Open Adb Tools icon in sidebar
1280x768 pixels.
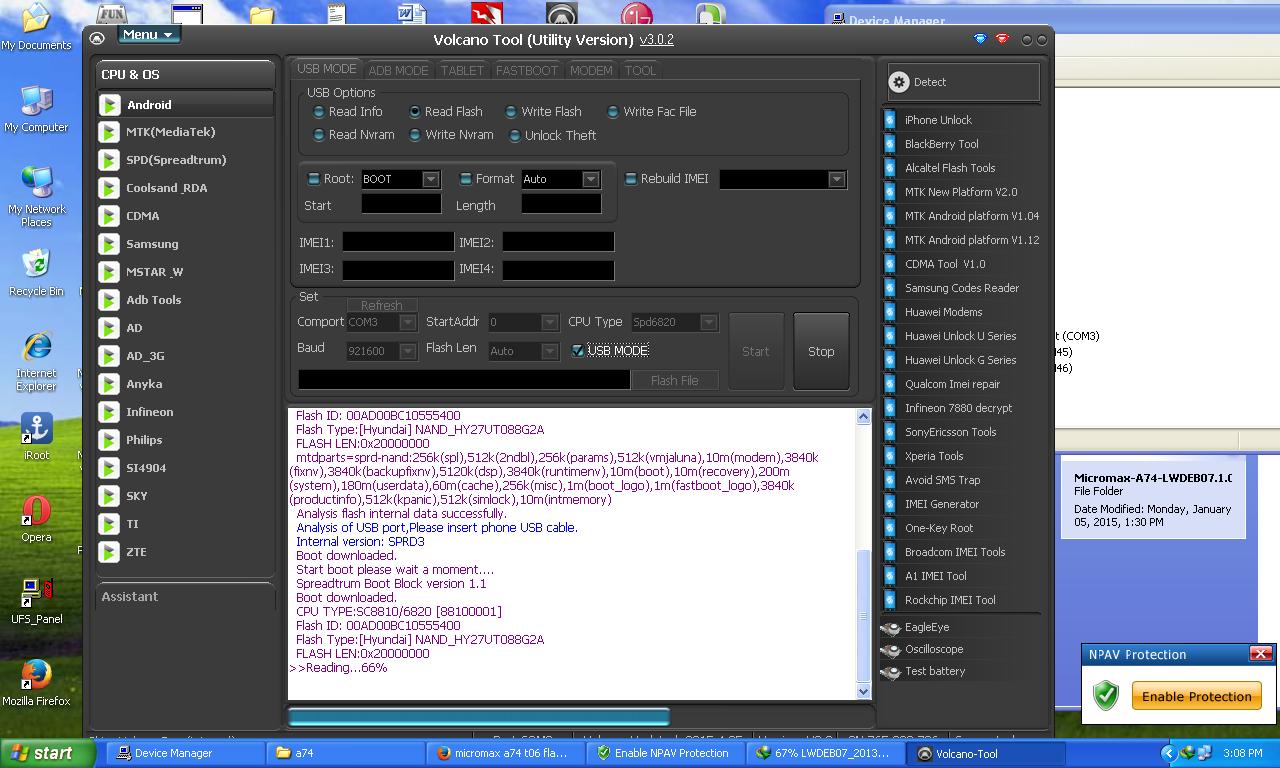(x=109, y=300)
